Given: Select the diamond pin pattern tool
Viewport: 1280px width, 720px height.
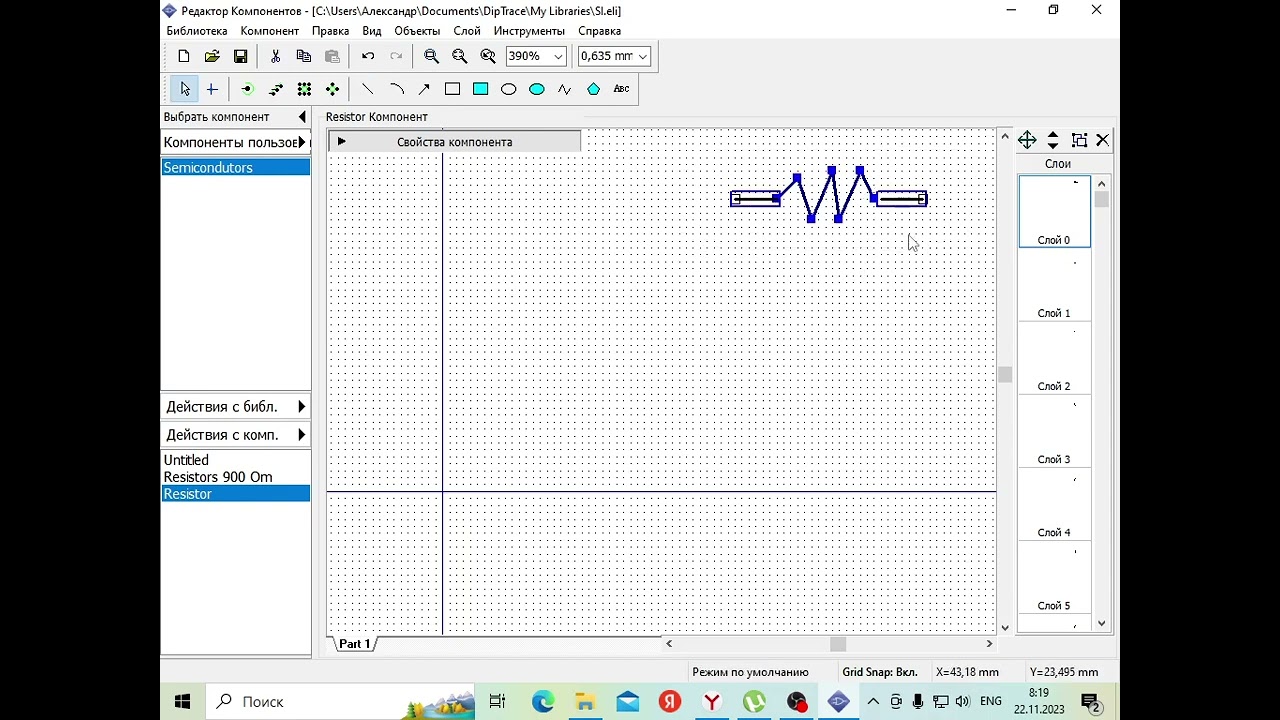Looking at the screenshot, I should [x=332, y=89].
